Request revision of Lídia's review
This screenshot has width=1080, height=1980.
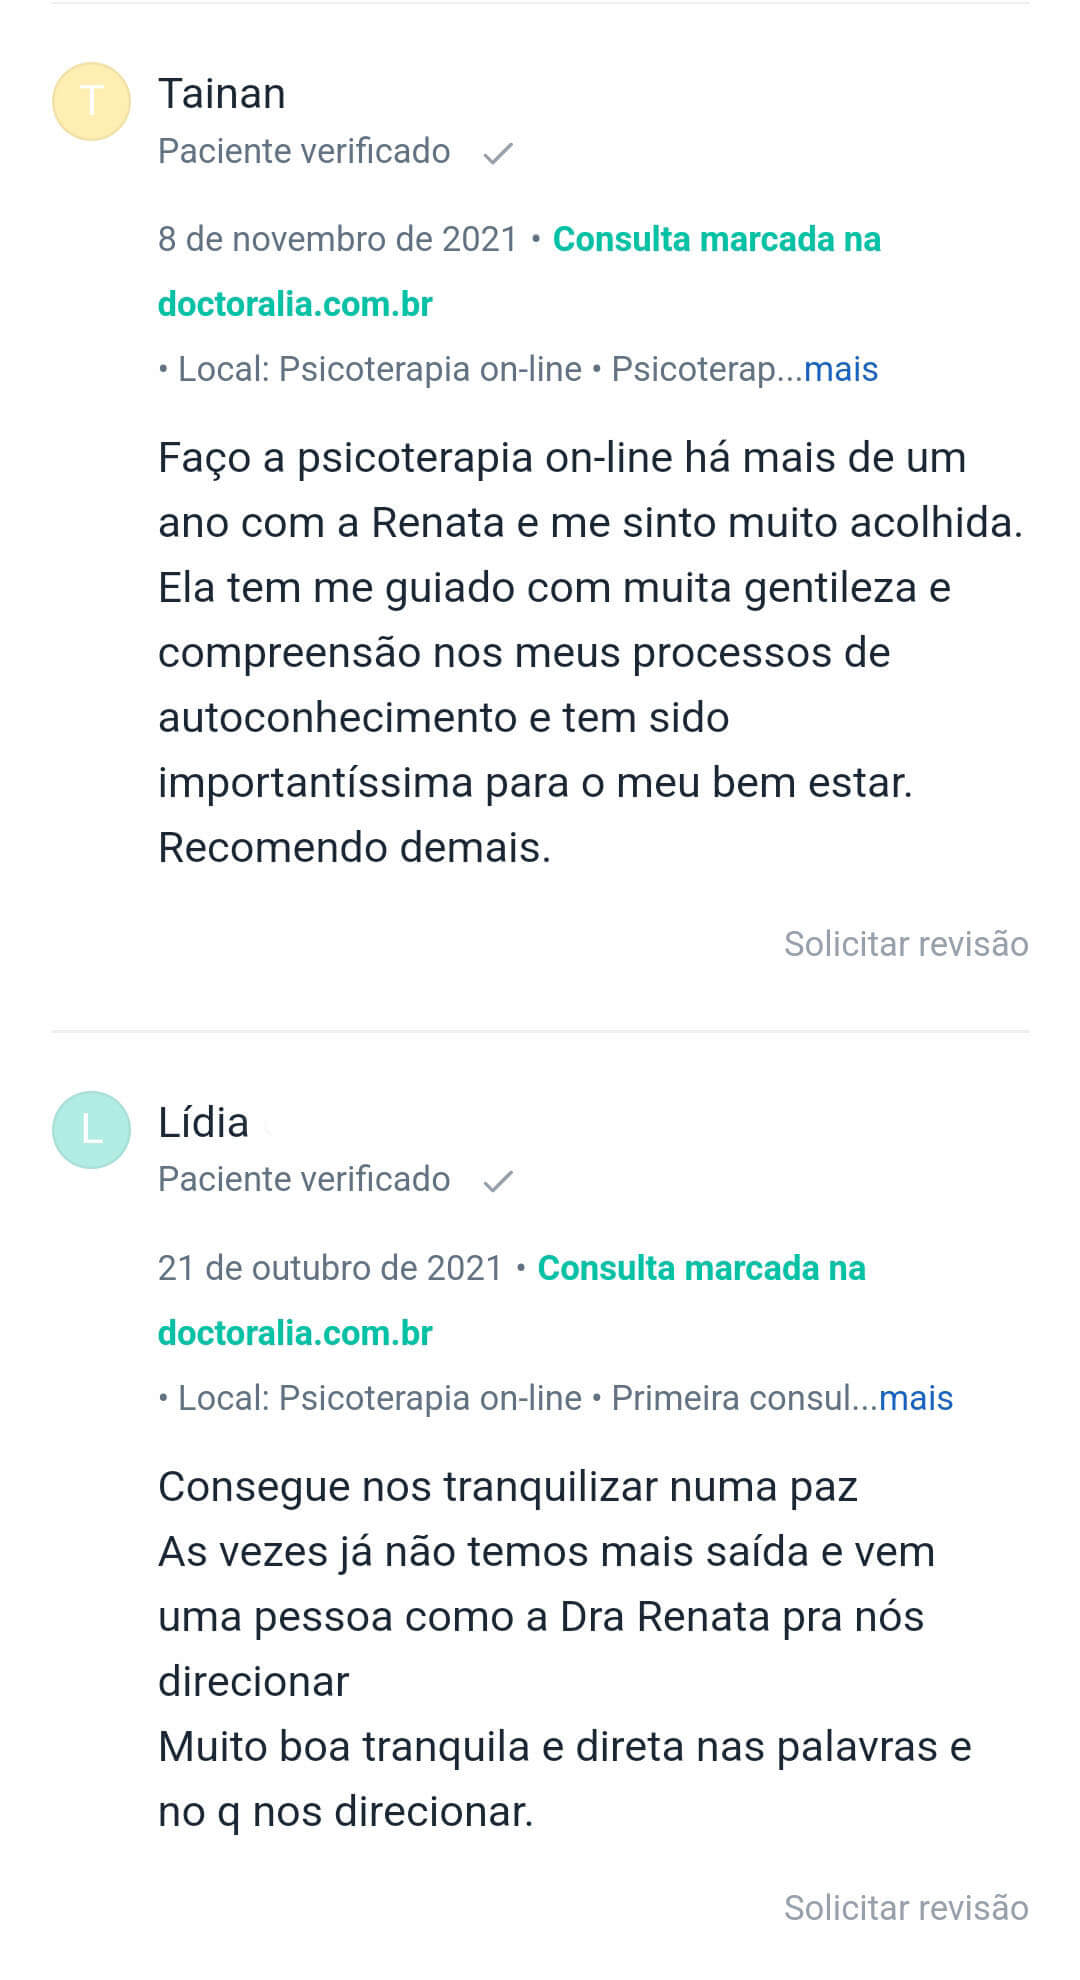pyautogui.click(x=905, y=1907)
